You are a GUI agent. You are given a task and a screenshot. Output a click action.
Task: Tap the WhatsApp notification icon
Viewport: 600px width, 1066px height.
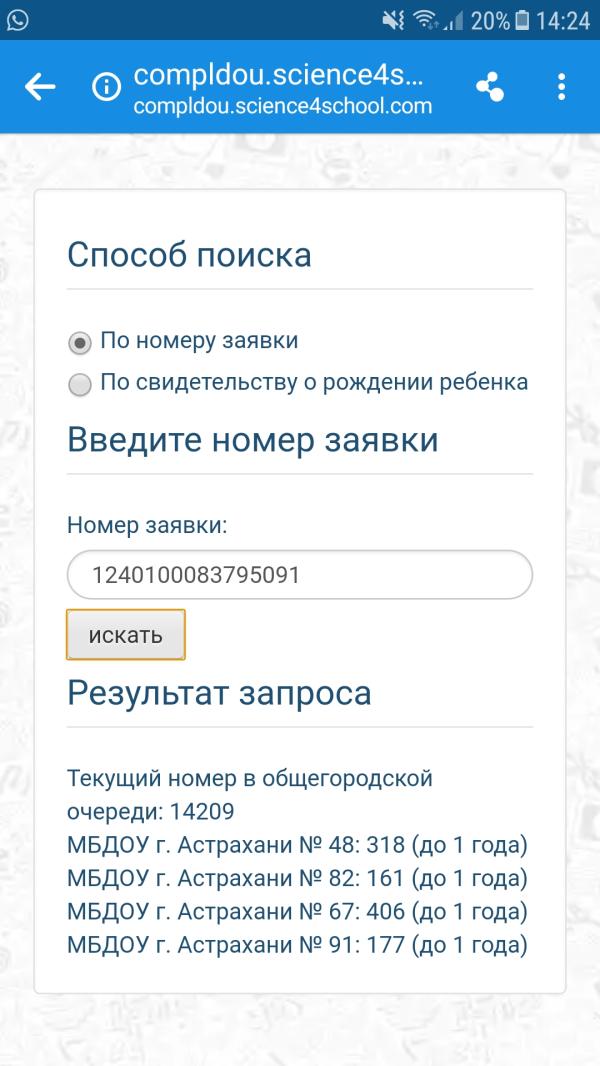point(17,20)
